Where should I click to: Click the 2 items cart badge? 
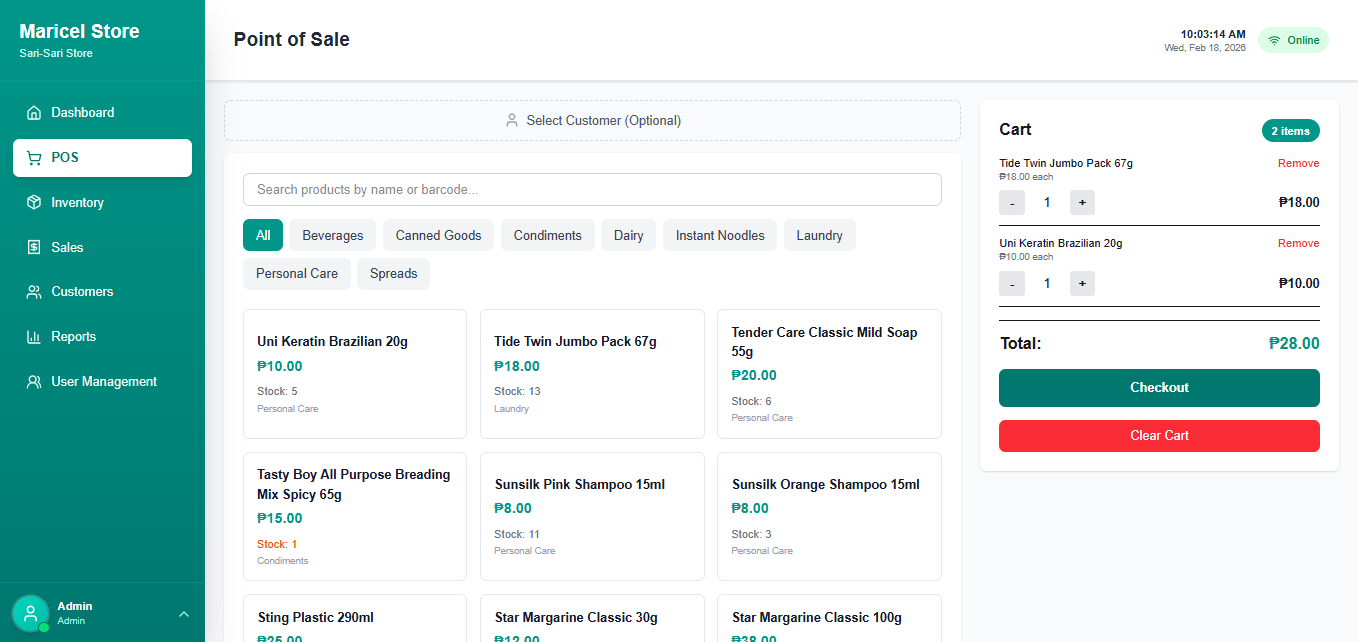(1290, 131)
